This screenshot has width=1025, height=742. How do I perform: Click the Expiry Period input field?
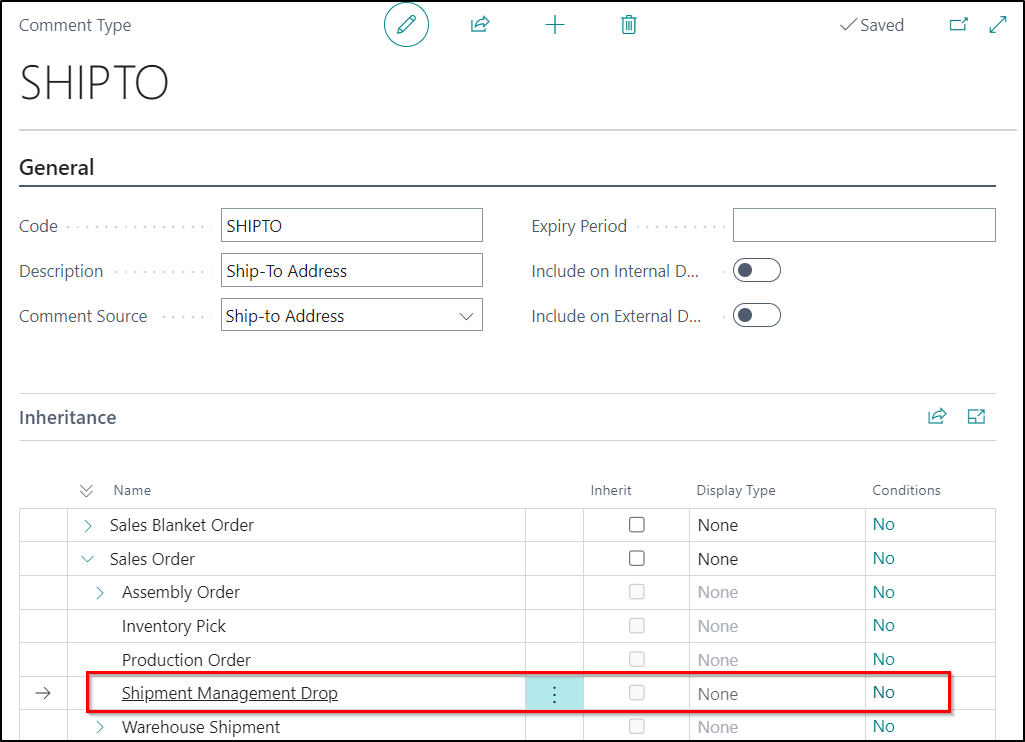coord(864,225)
